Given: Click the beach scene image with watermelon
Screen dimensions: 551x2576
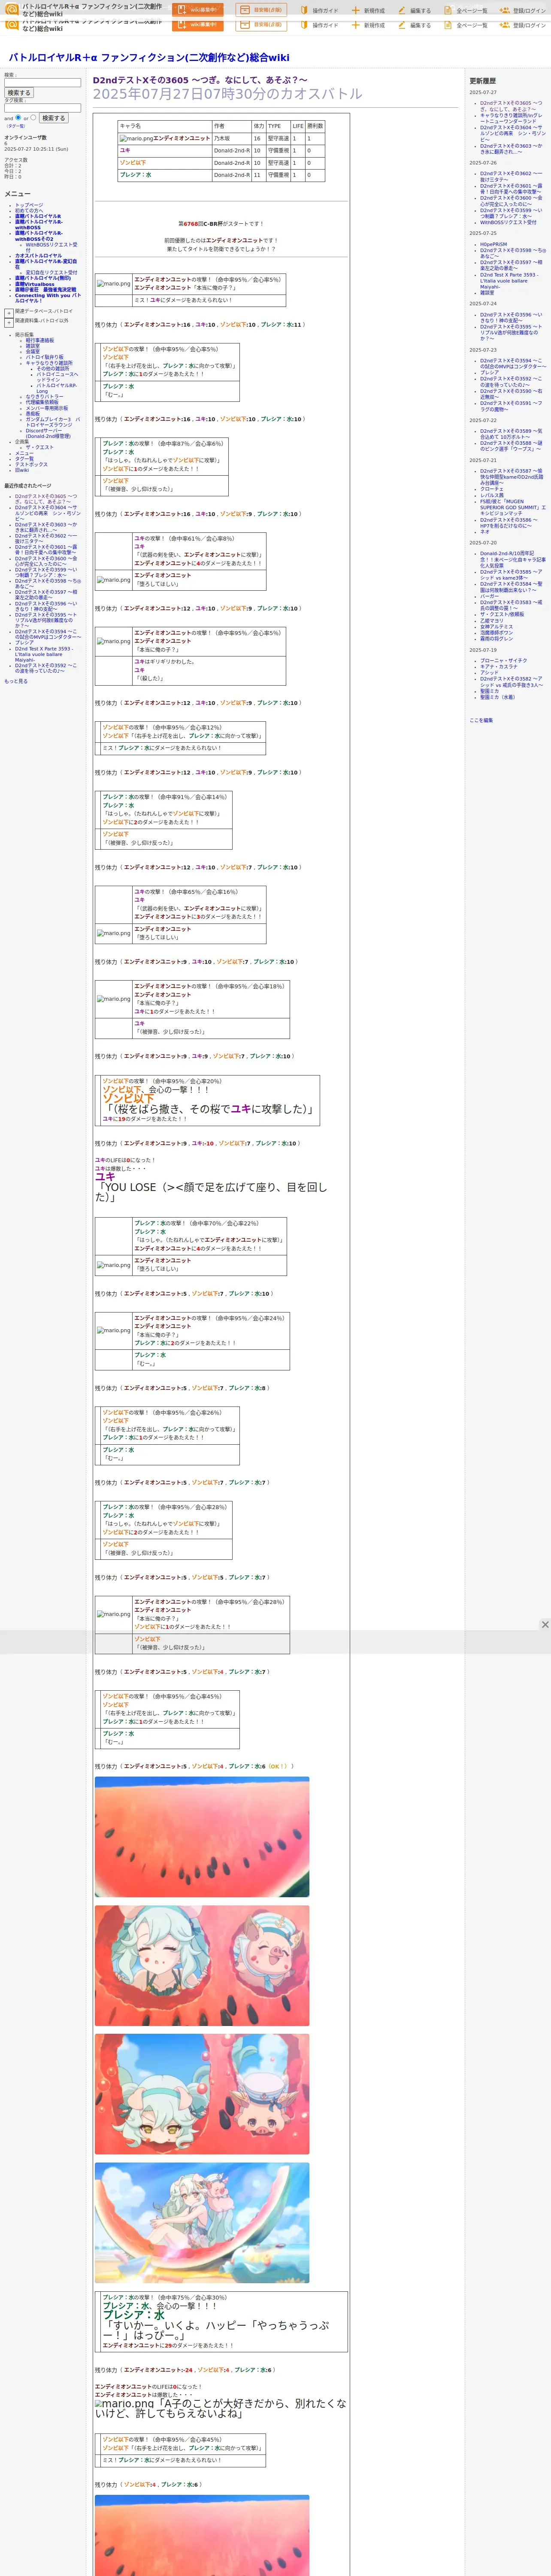Looking at the screenshot, I should (202, 2223).
